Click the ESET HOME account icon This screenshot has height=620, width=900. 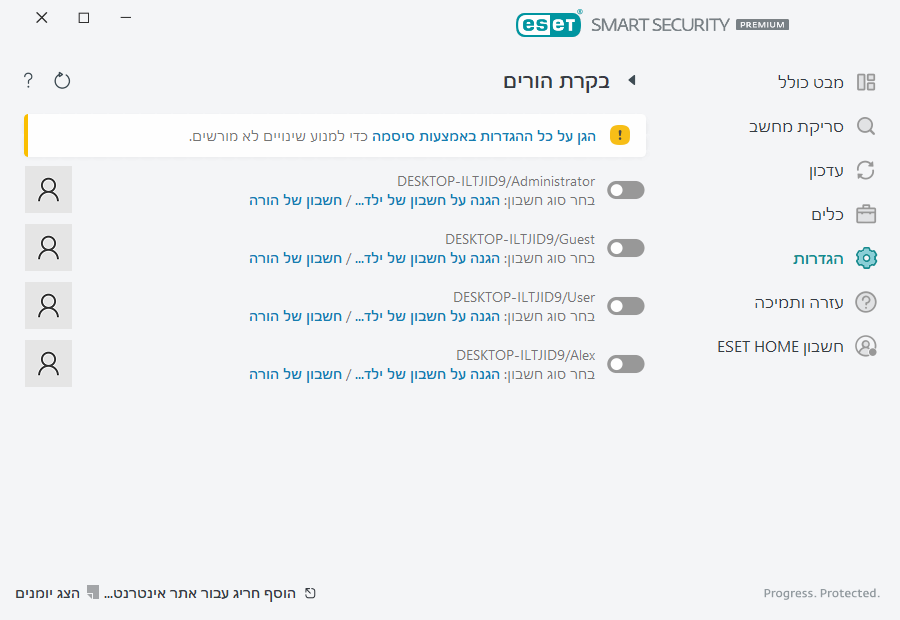click(x=866, y=346)
